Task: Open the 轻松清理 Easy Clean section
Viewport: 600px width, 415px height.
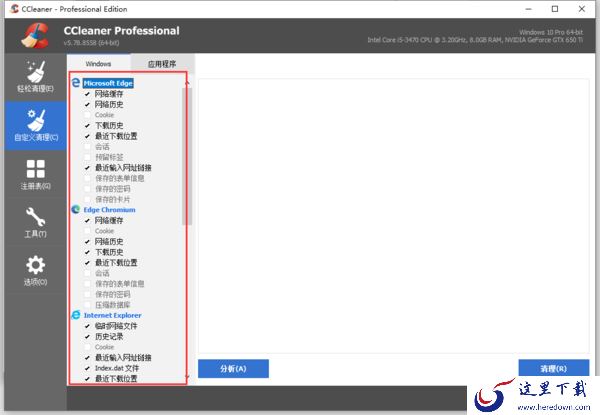Action: [x=35, y=77]
